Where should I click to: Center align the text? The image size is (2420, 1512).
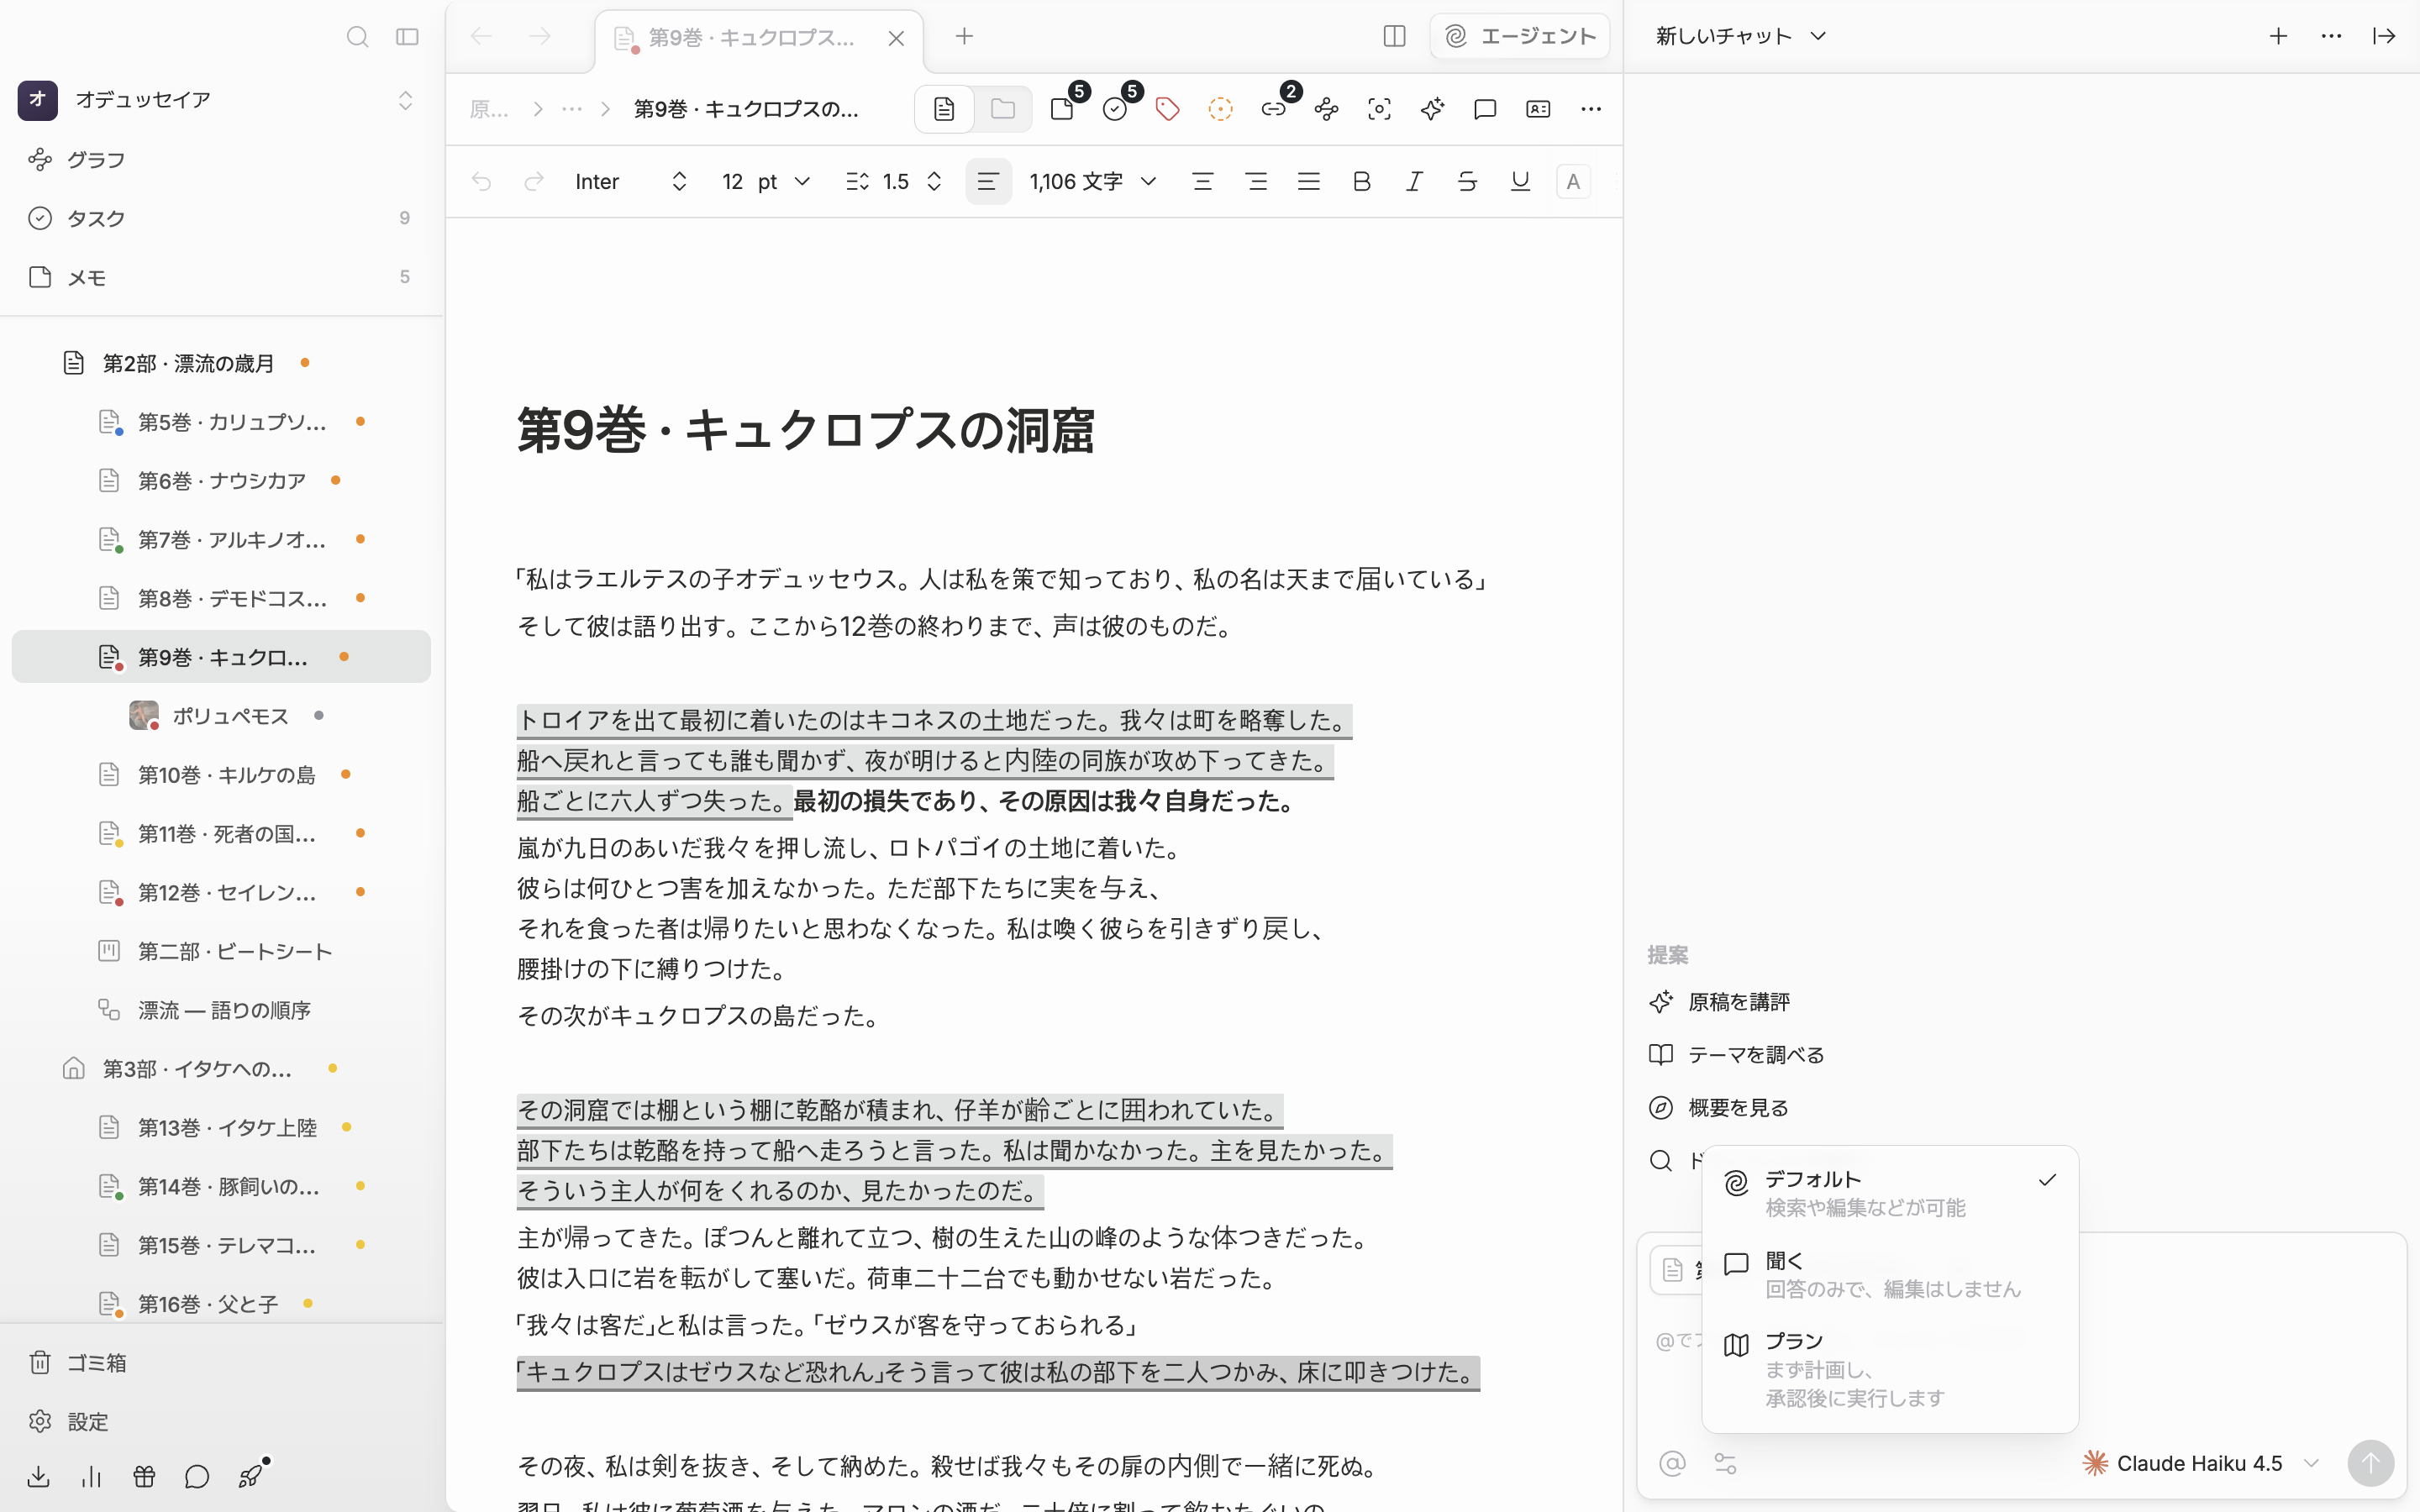[x=1203, y=182]
